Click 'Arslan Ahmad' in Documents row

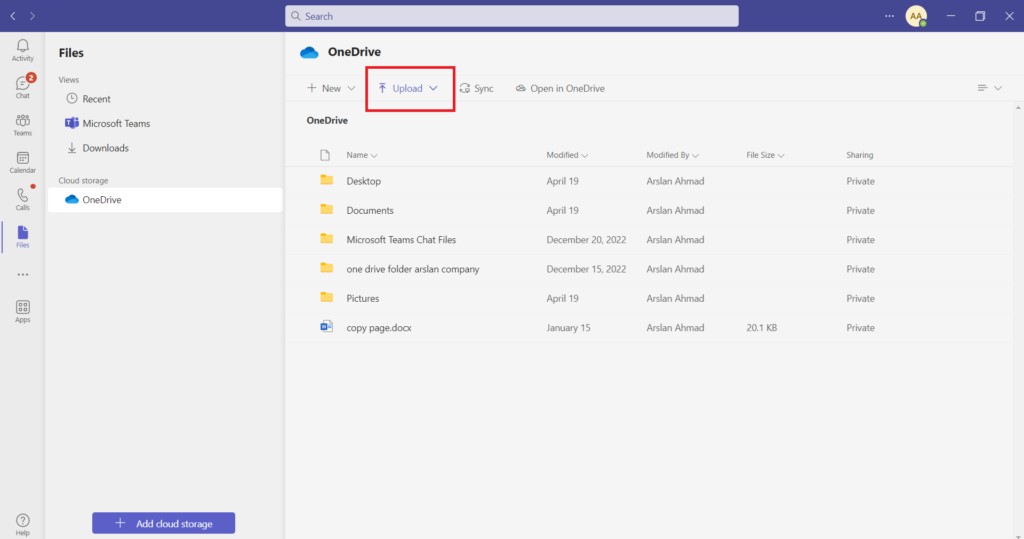click(675, 210)
